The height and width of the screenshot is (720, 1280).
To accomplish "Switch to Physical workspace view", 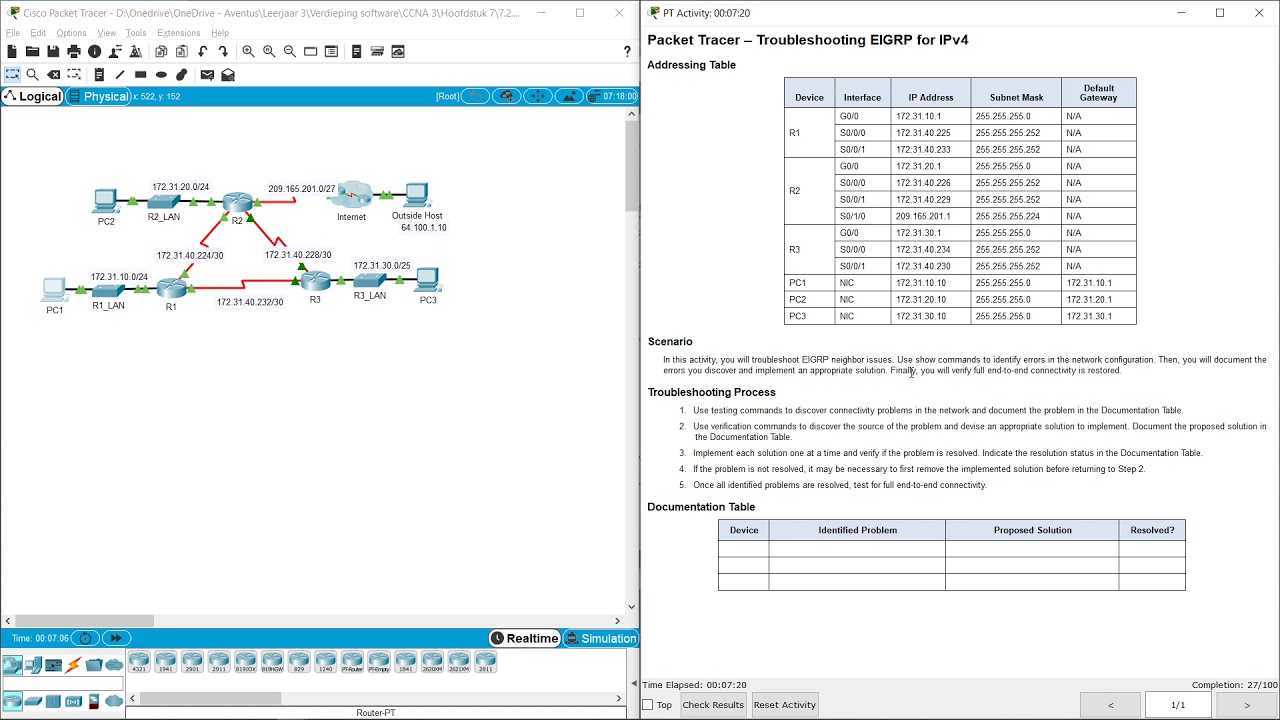I will (98, 97).
